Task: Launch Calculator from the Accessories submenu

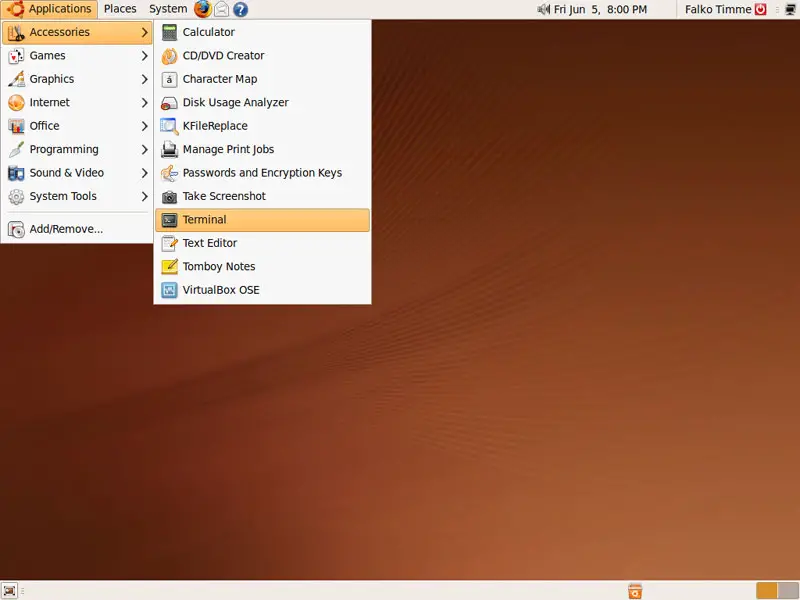Action: point(262,32)
